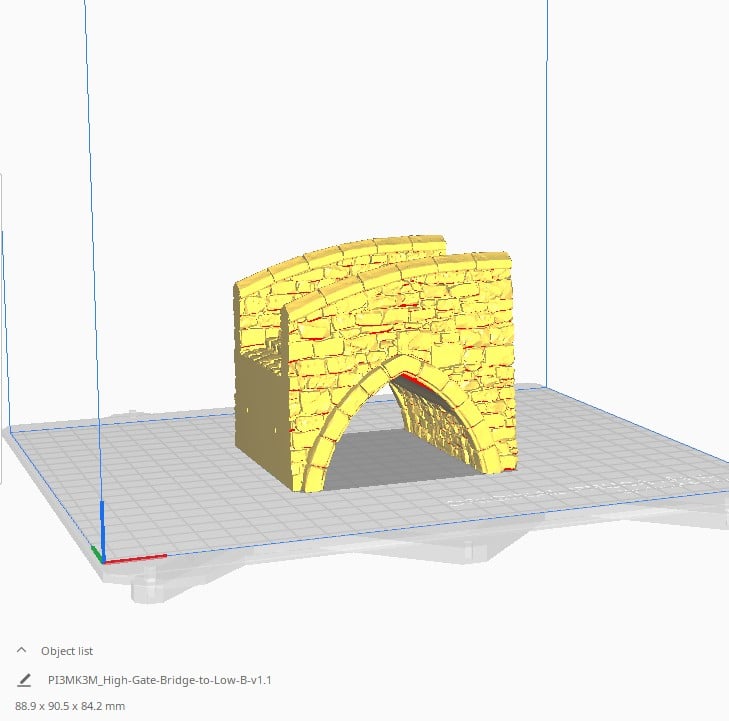The height and width of the screenshot is (721, 729).
Task: Click the bridge's left side wall
Action: coord(257,400)
